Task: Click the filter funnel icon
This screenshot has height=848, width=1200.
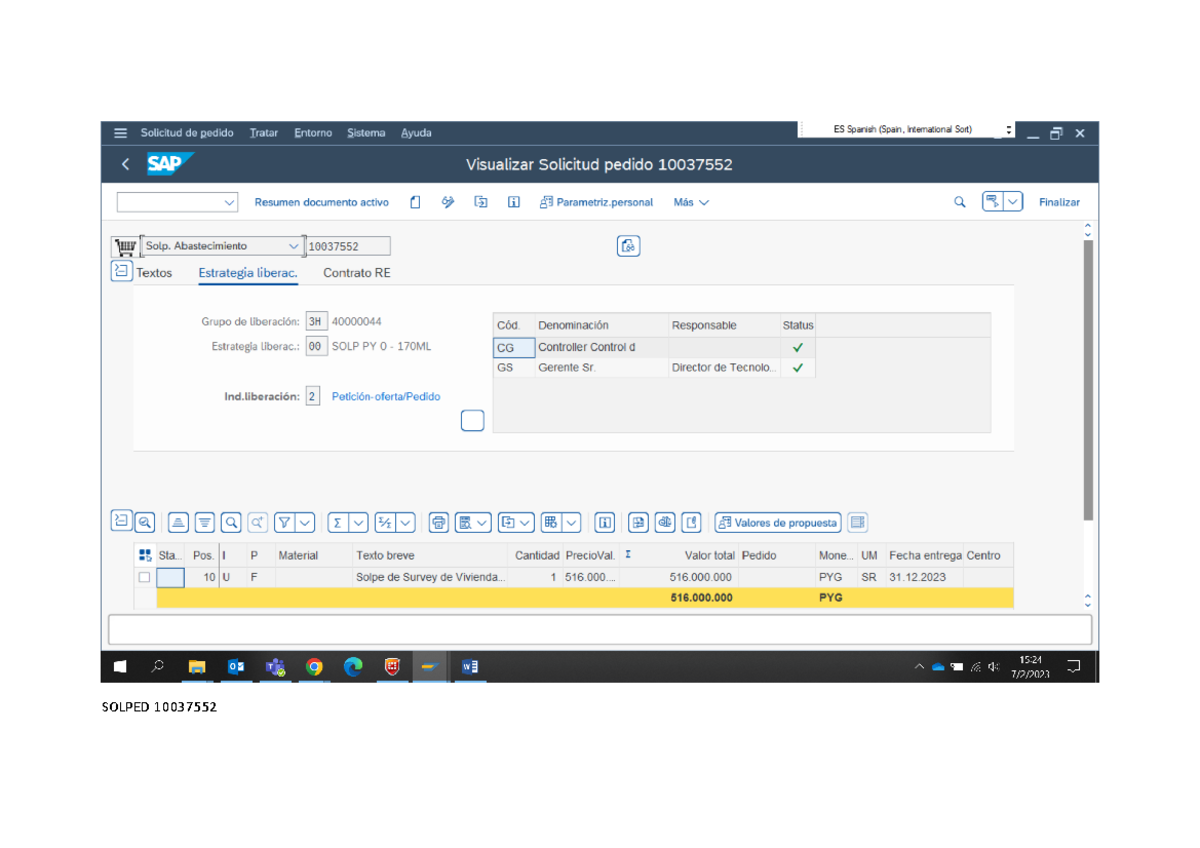Action: tap(285, 522)
